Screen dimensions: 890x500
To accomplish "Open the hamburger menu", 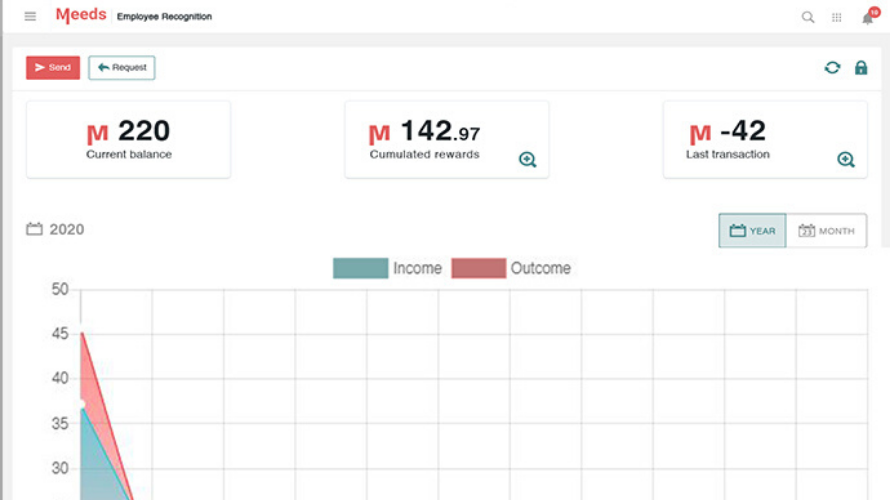I will [x=30, y=16].
